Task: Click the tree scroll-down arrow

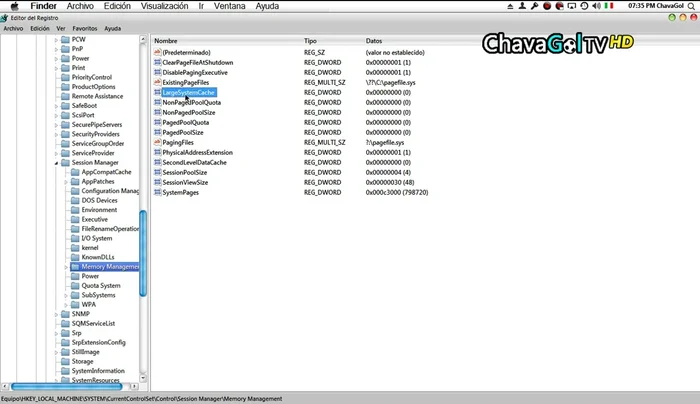Action: point(143,378)
